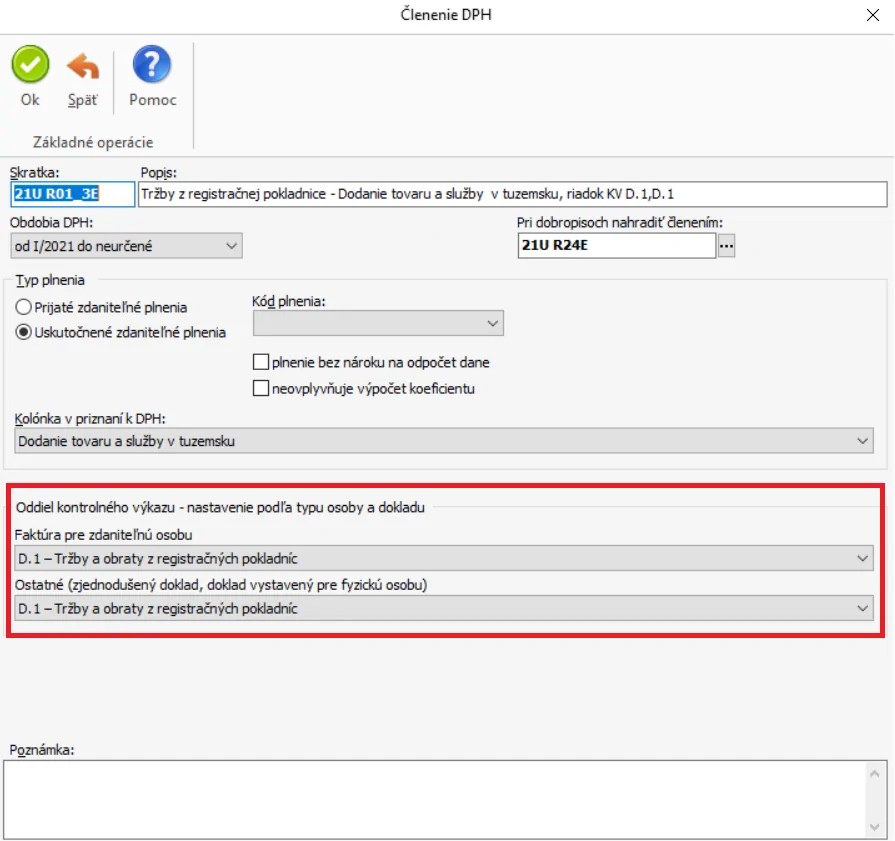The height and width of the screenshot is (841, 895).
Task: Click the ellipsis button next to 21U R24E
Action: 726,246
